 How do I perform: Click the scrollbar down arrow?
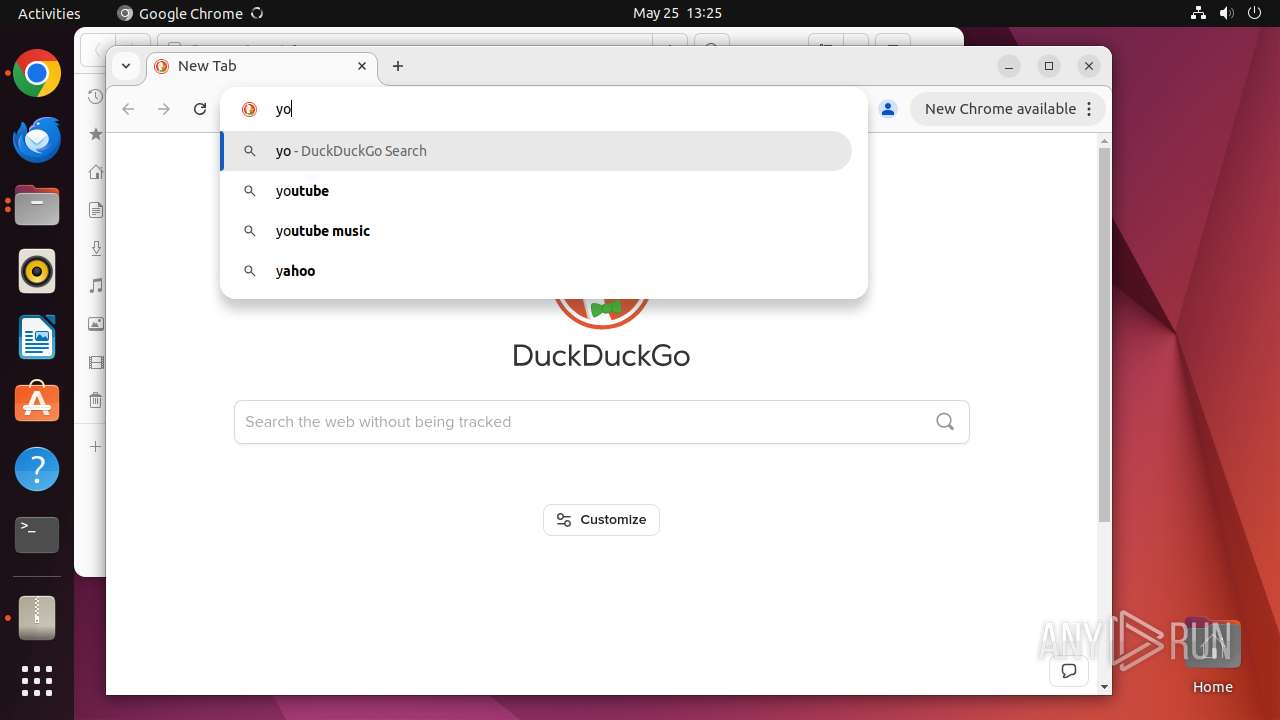[x=1104, y=687]
